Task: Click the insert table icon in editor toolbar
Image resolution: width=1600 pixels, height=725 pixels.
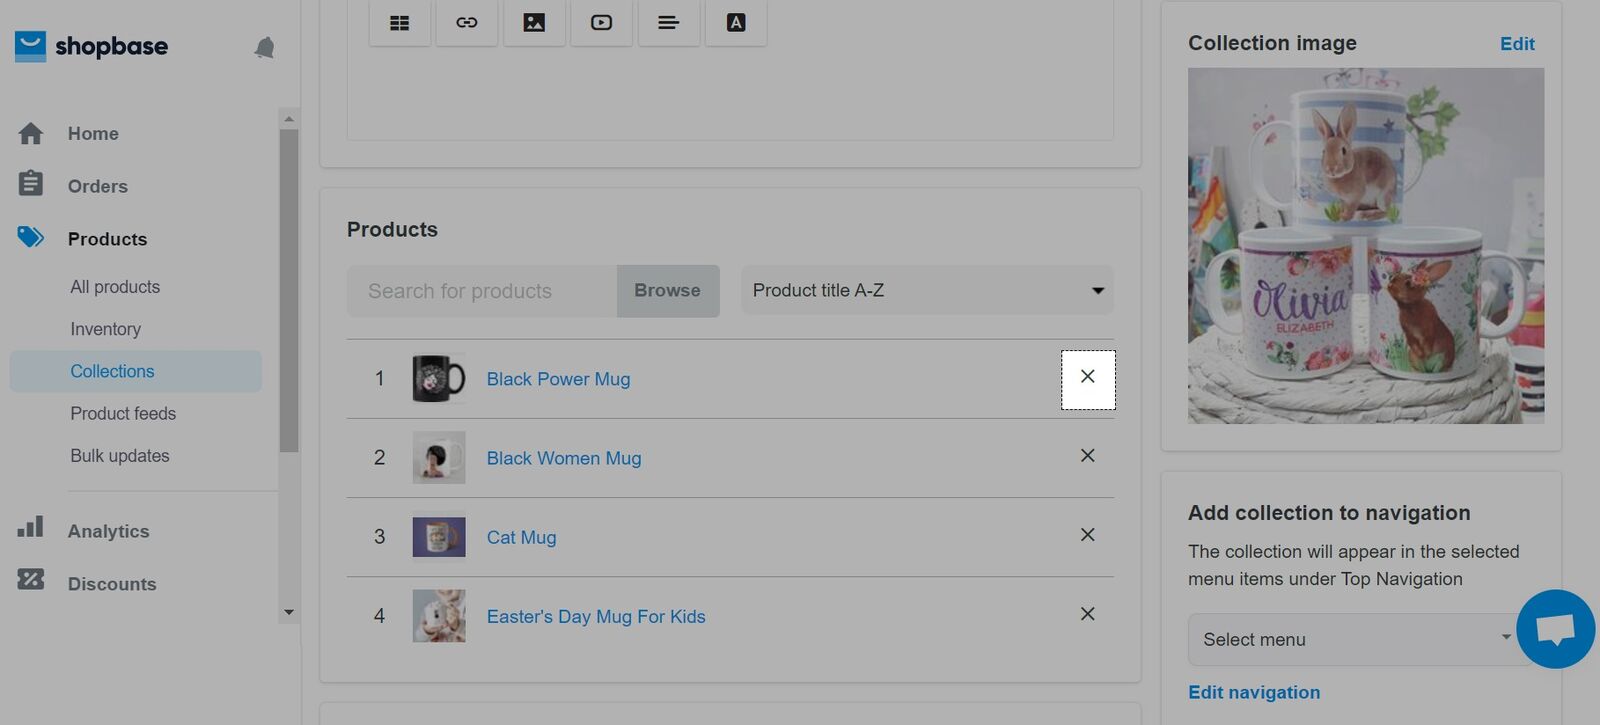Action: (x=400, y=23)
